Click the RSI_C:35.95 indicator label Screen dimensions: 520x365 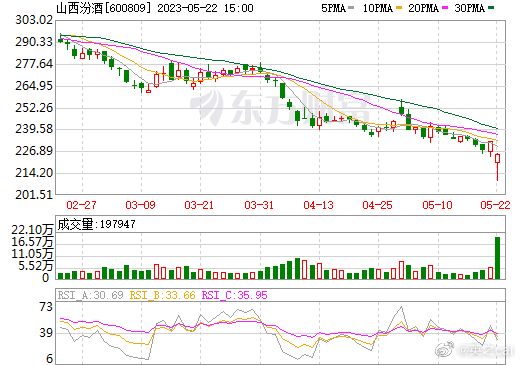point(235,295)
